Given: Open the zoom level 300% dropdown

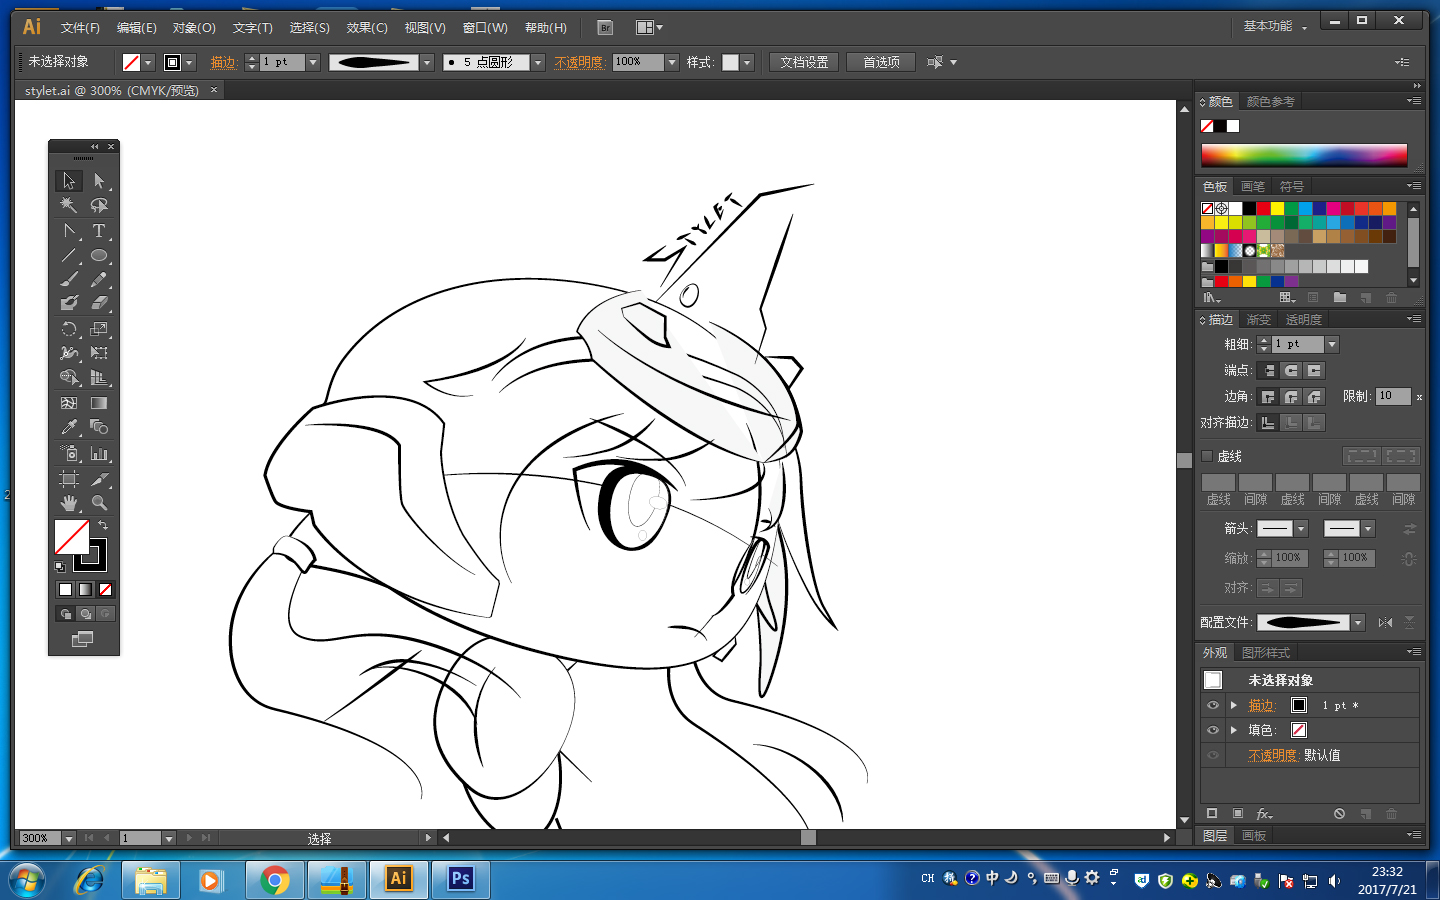Looking at the screenshot, I should pos(69,838).
